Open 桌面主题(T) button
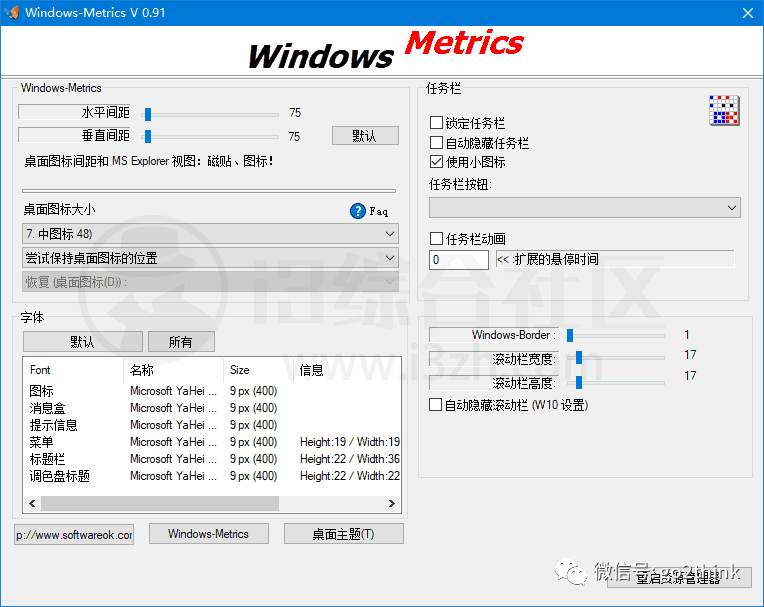The height and width of the screenshot is (607, 764). 344,533
